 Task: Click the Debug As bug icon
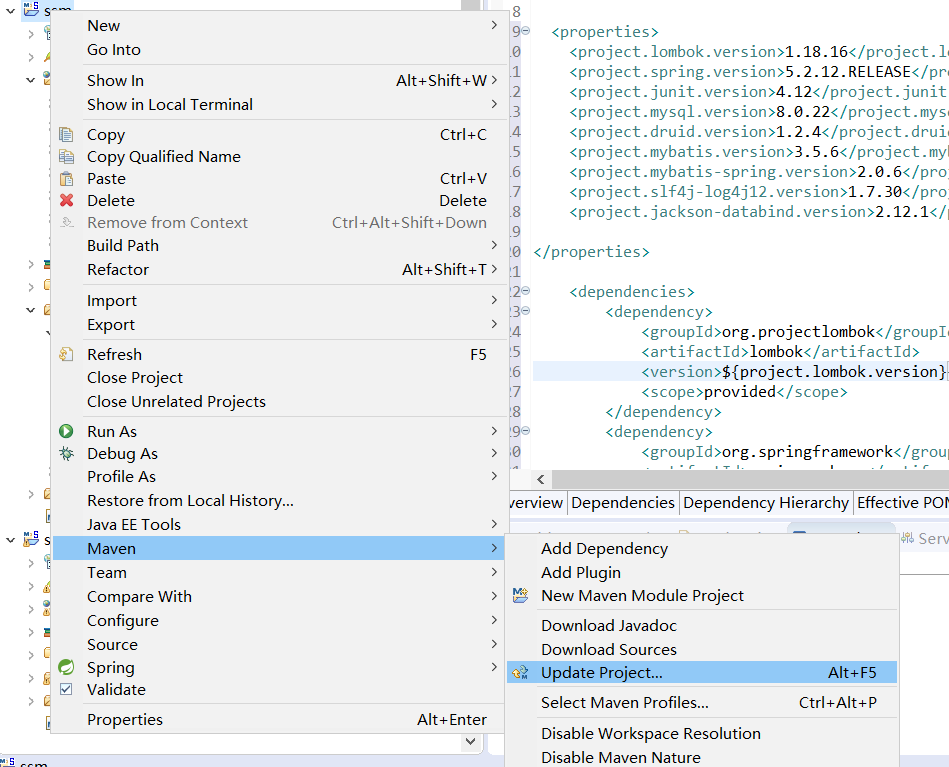tap(66, 453)
